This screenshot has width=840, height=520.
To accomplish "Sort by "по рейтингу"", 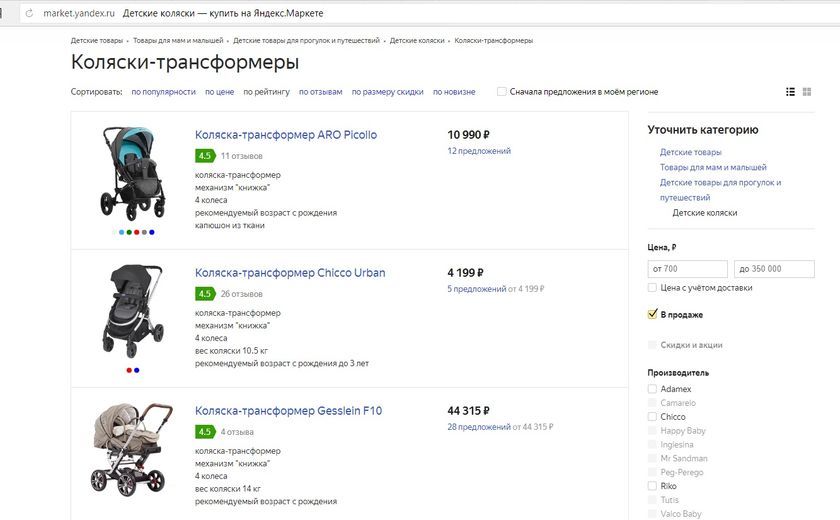I will point(266,92).
